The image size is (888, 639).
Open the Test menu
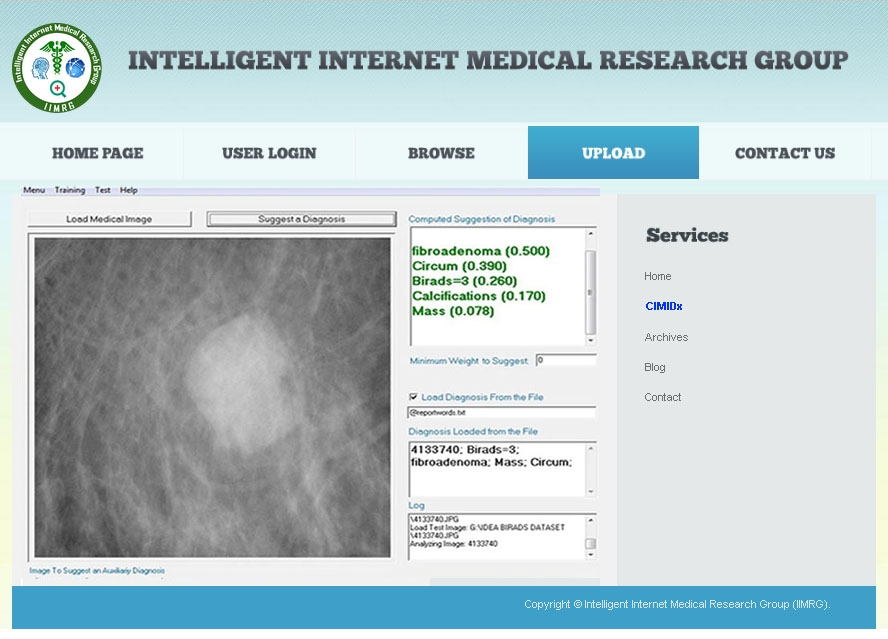[x=103, y=190]
